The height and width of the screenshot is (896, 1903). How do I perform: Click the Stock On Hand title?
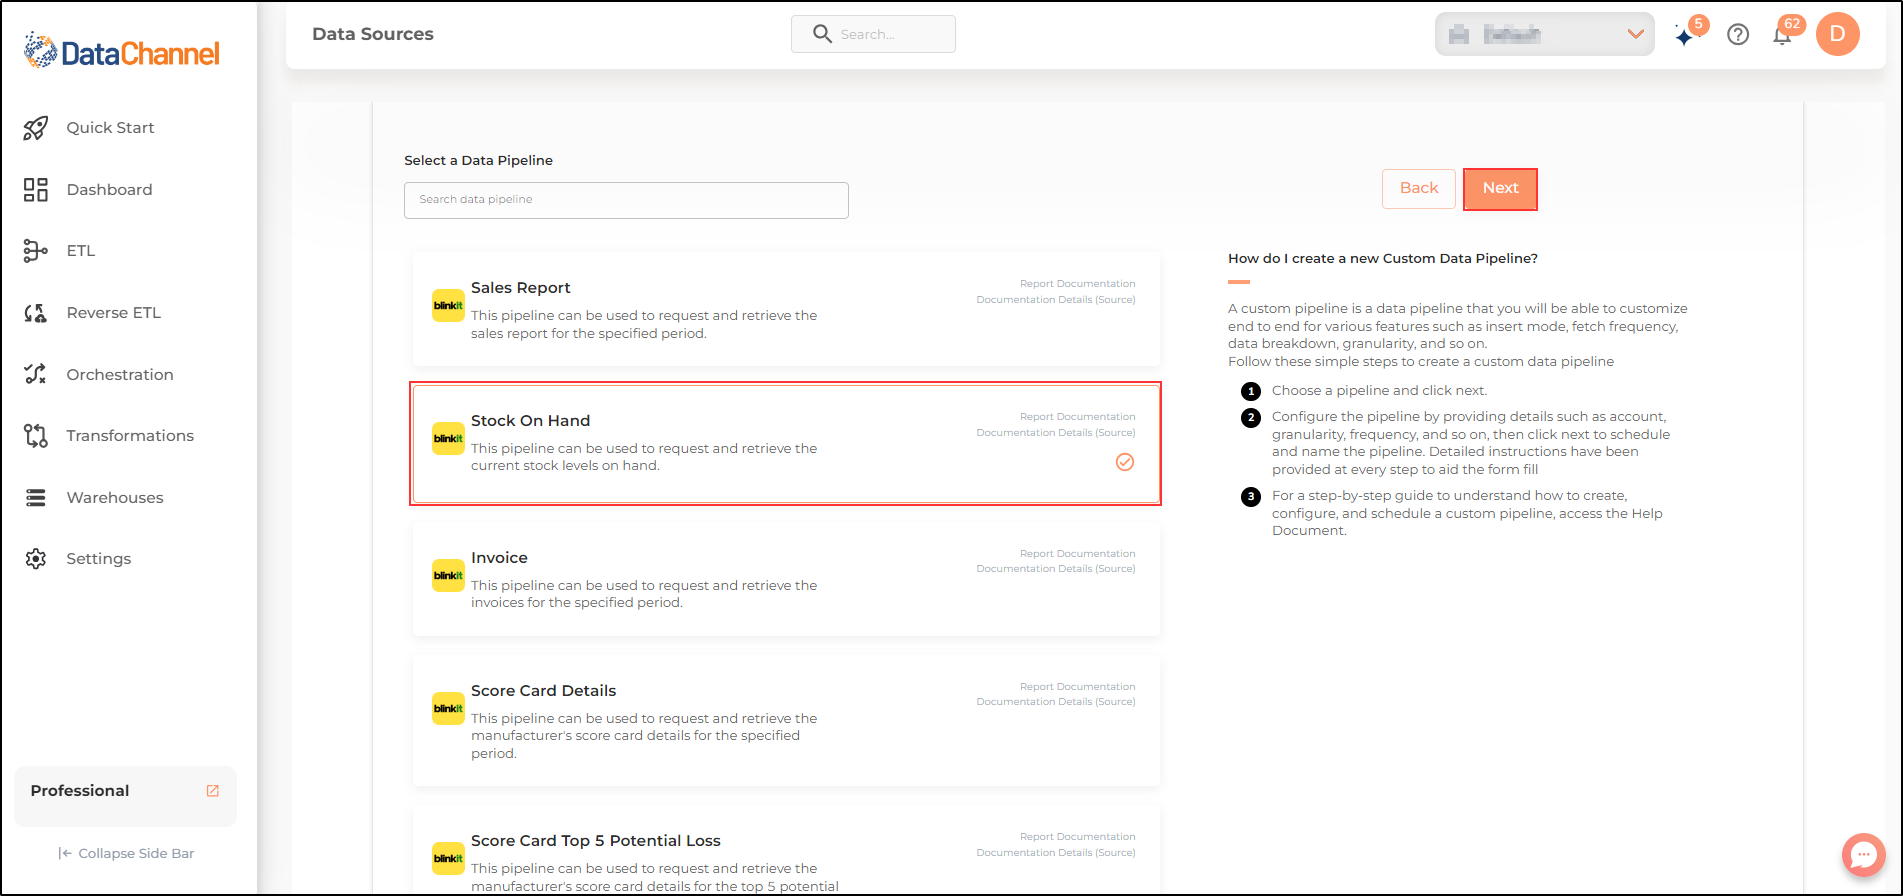coord(530,421)
